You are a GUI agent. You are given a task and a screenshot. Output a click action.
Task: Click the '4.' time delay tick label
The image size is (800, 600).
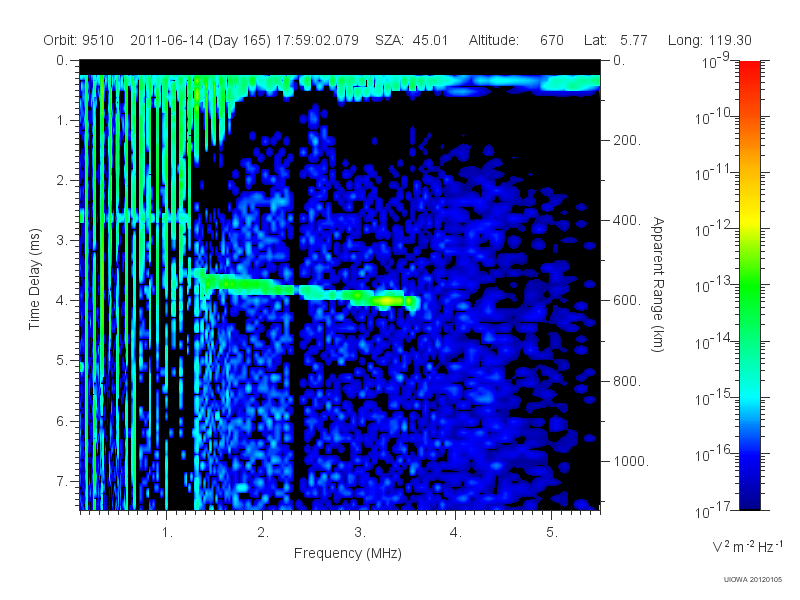point(62,301)
